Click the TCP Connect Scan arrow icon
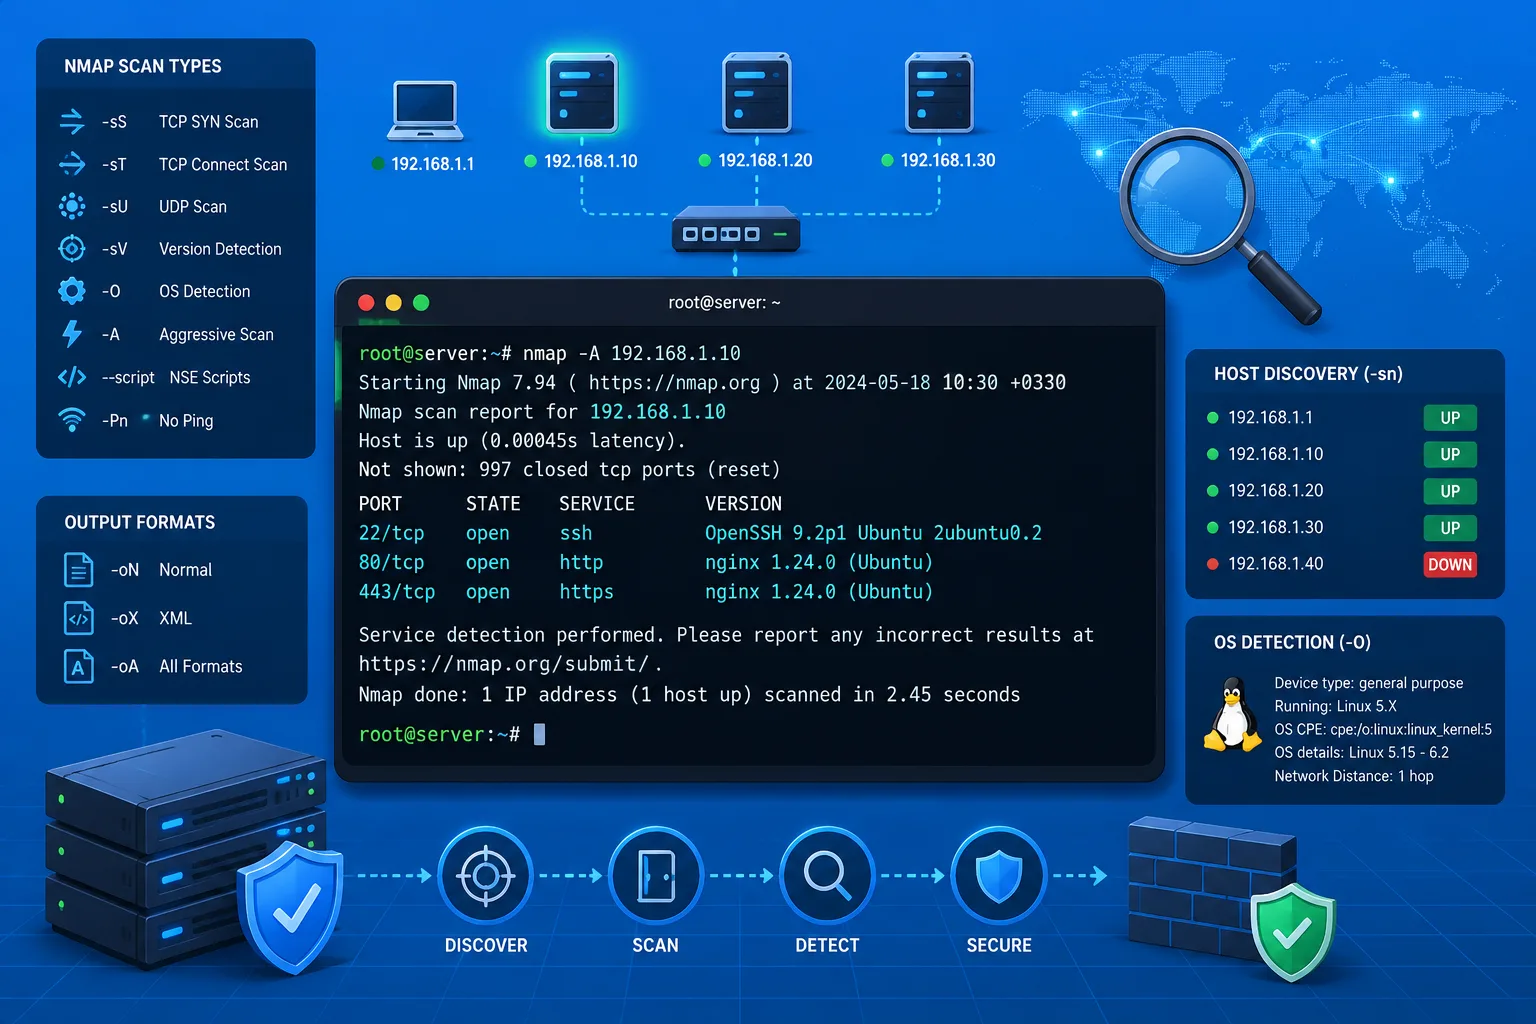Viewport: 1536px width, 1024px height. pos(72,164)
